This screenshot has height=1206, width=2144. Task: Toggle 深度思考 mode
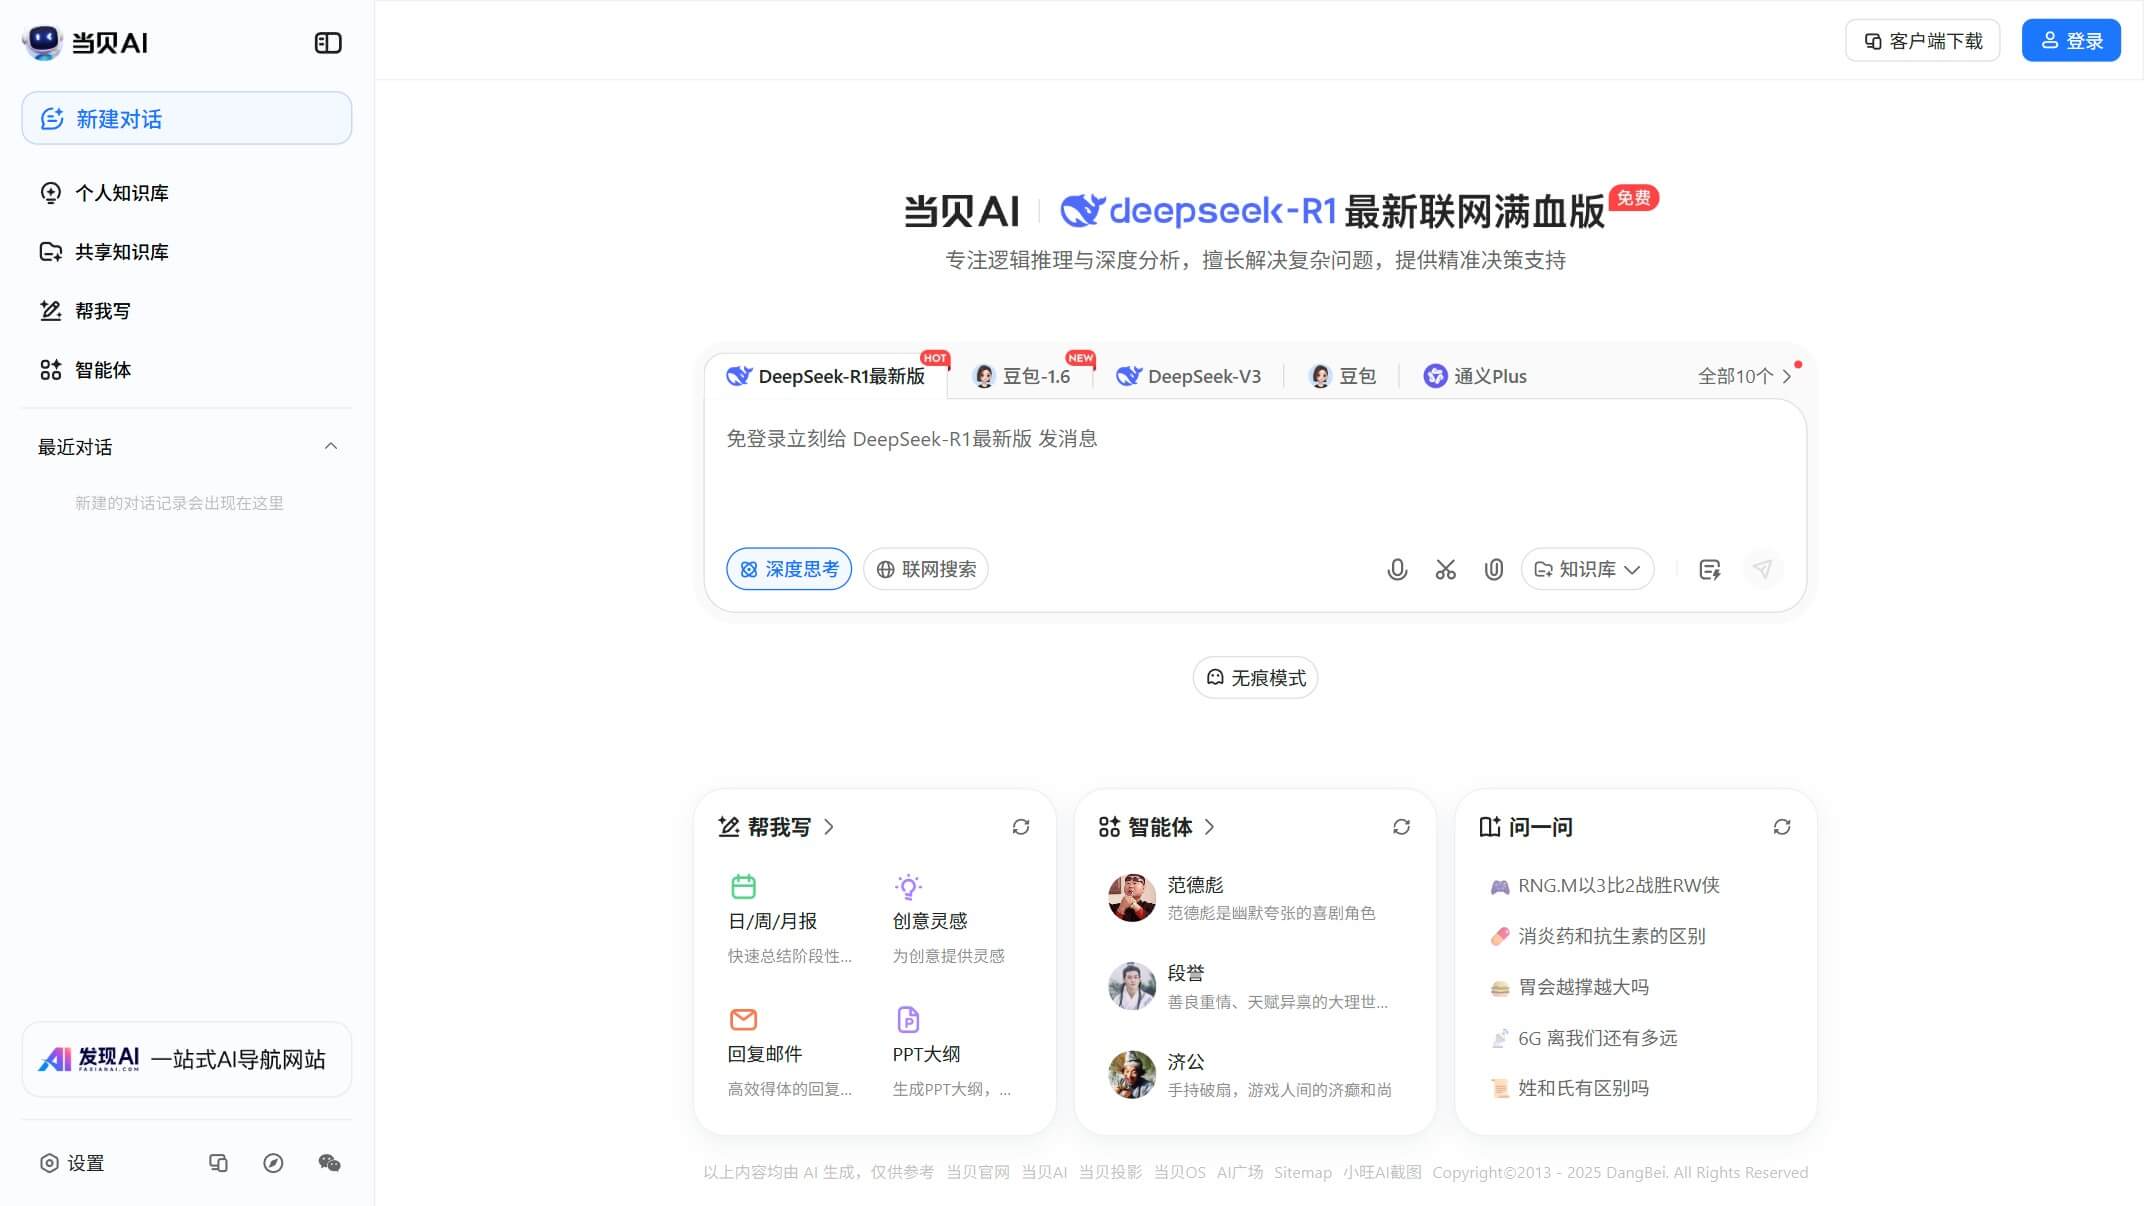tap(788, 569)
